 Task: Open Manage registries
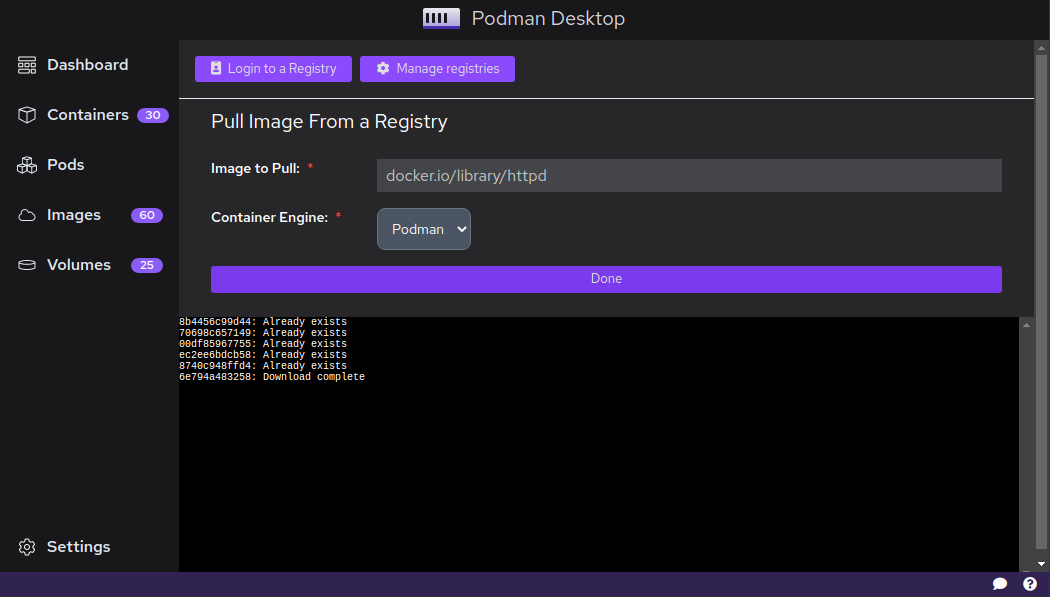click(x=437, y=69)
